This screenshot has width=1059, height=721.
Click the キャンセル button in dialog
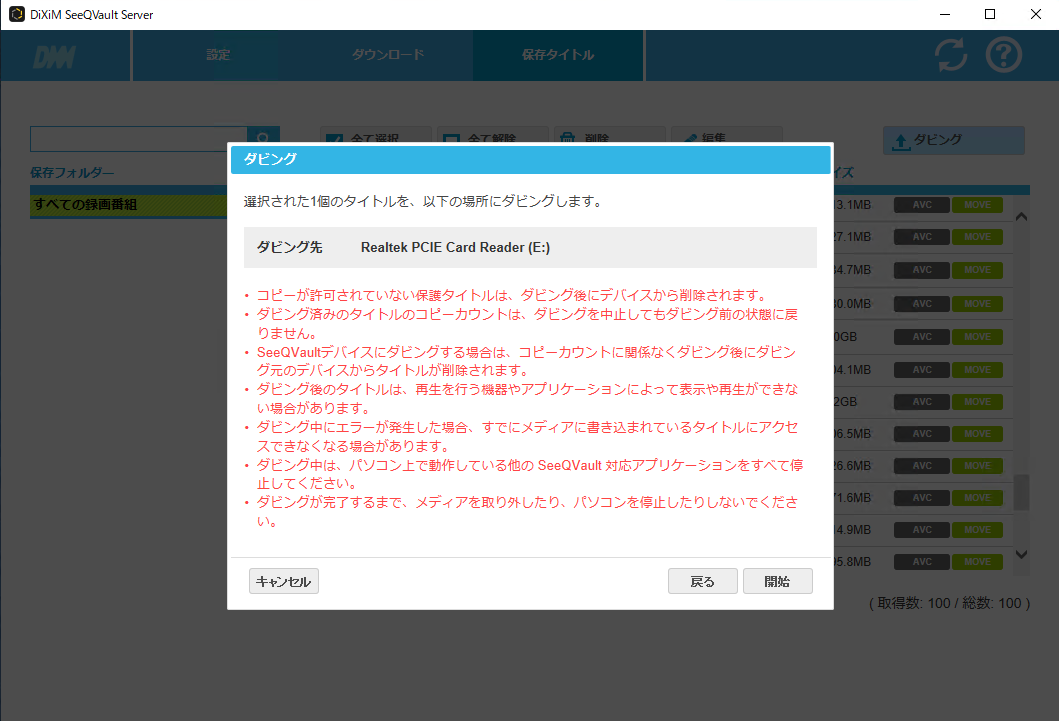pyautogui.click(x=283, y=582)
